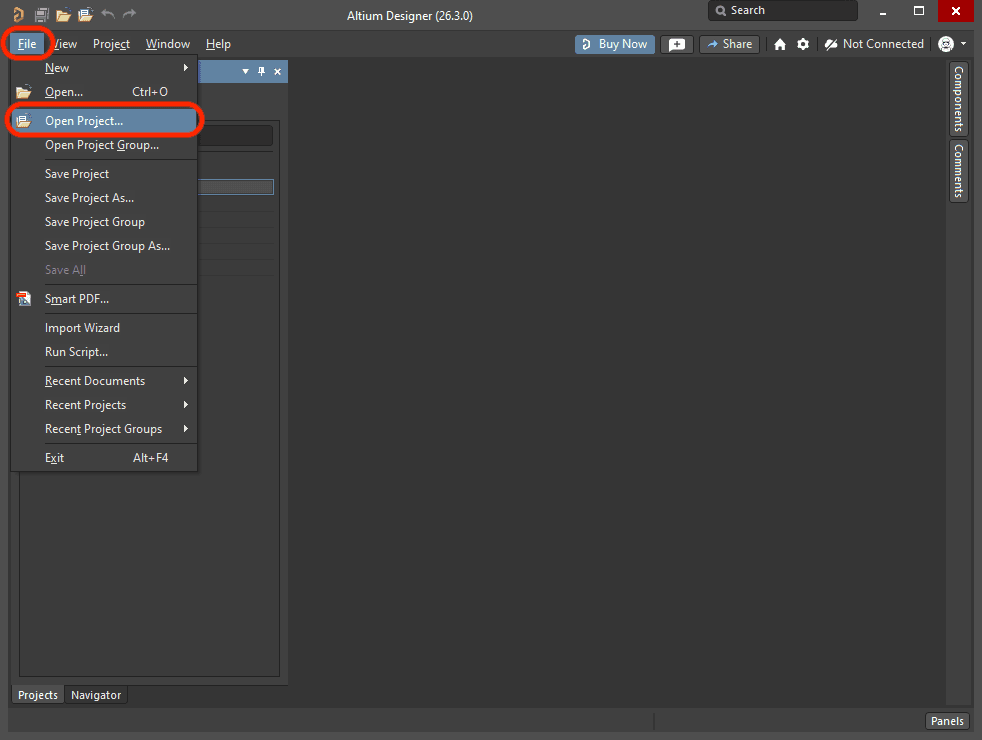Open the account dropdown arrow
982x740 pixels.
(x=965, y=44)
